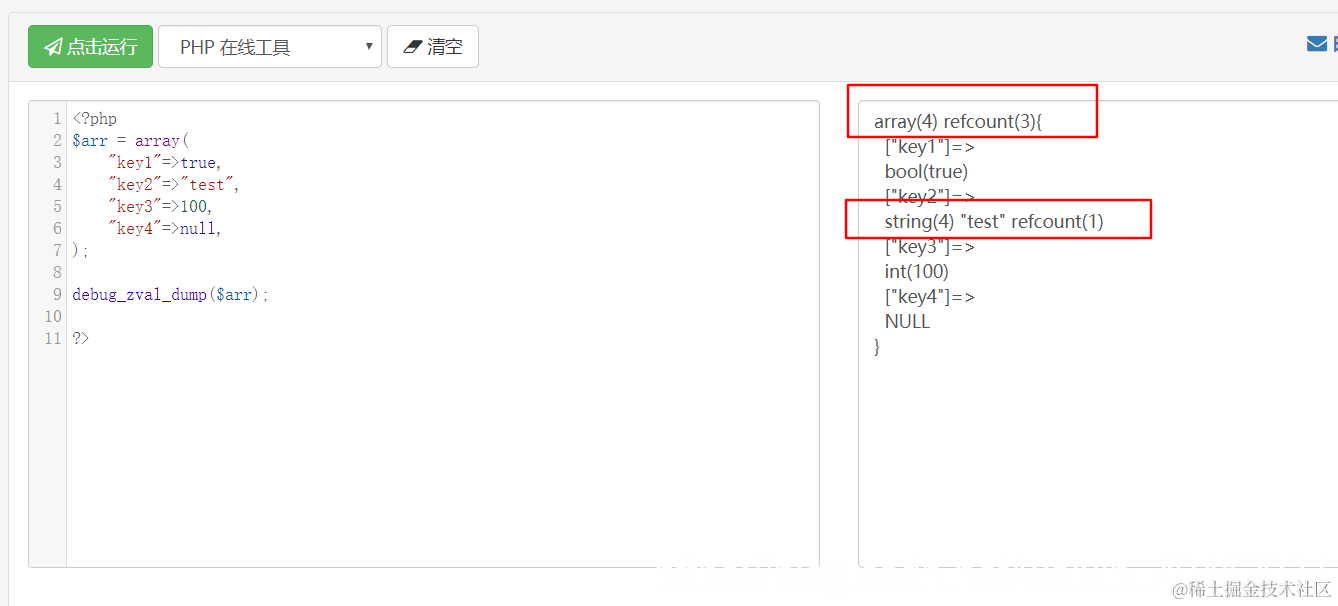The height and width of the screenshot is (606, 1338).
Task: Click output line 'string(4) "test" refcount(1)'
Action: pos(994,222)
